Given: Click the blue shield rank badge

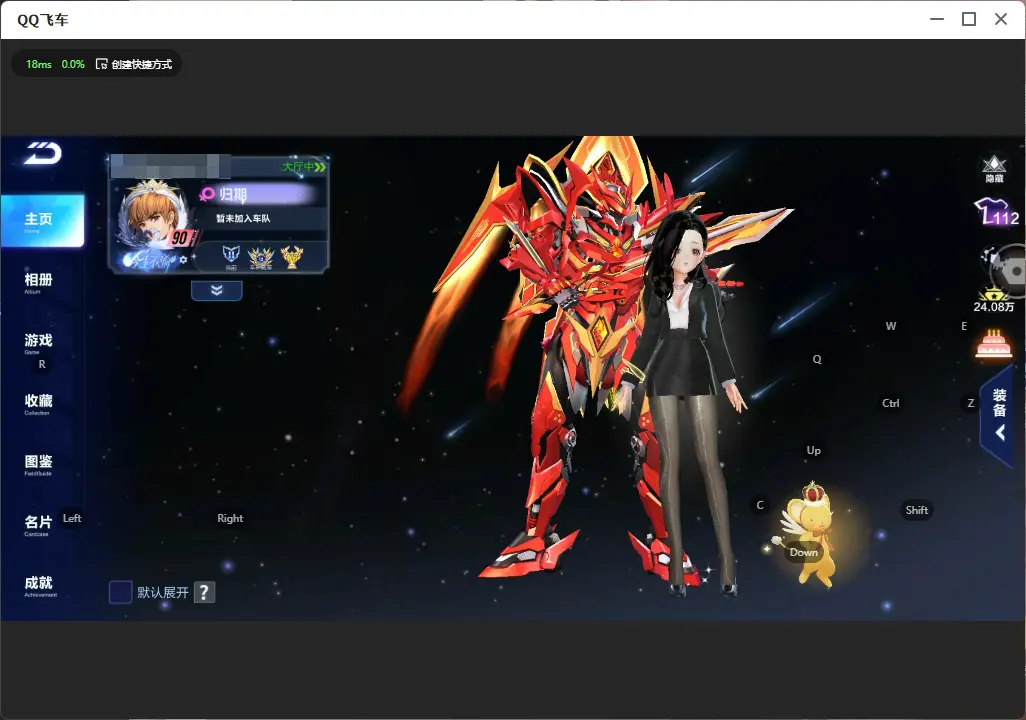Looking at the screenshot, I should [231, 257].
